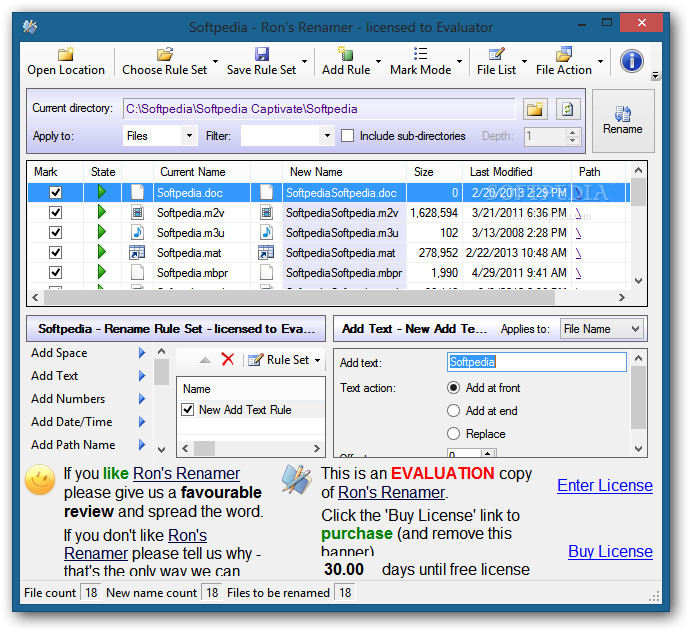Open the Choose Rule Set folder icon
The height and width of the screenshot is (632, 690).
click(165, 54)
